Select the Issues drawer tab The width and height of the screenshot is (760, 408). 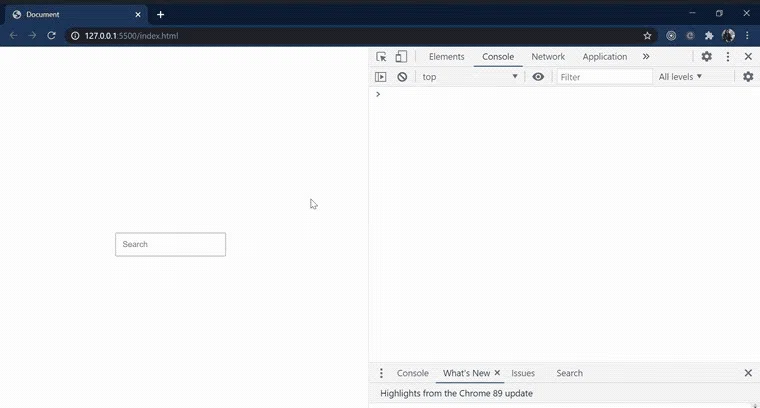click(x=522, y=373)
